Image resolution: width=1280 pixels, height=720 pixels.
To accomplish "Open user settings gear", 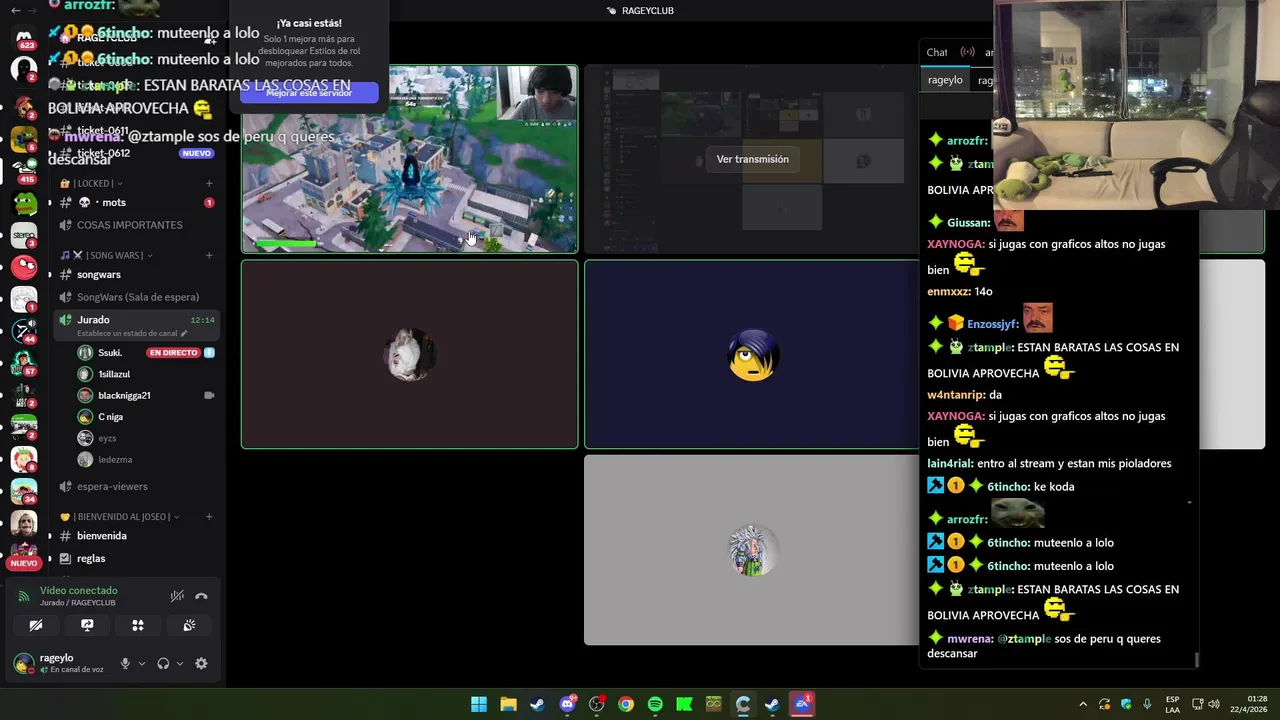I will (201, 663).
